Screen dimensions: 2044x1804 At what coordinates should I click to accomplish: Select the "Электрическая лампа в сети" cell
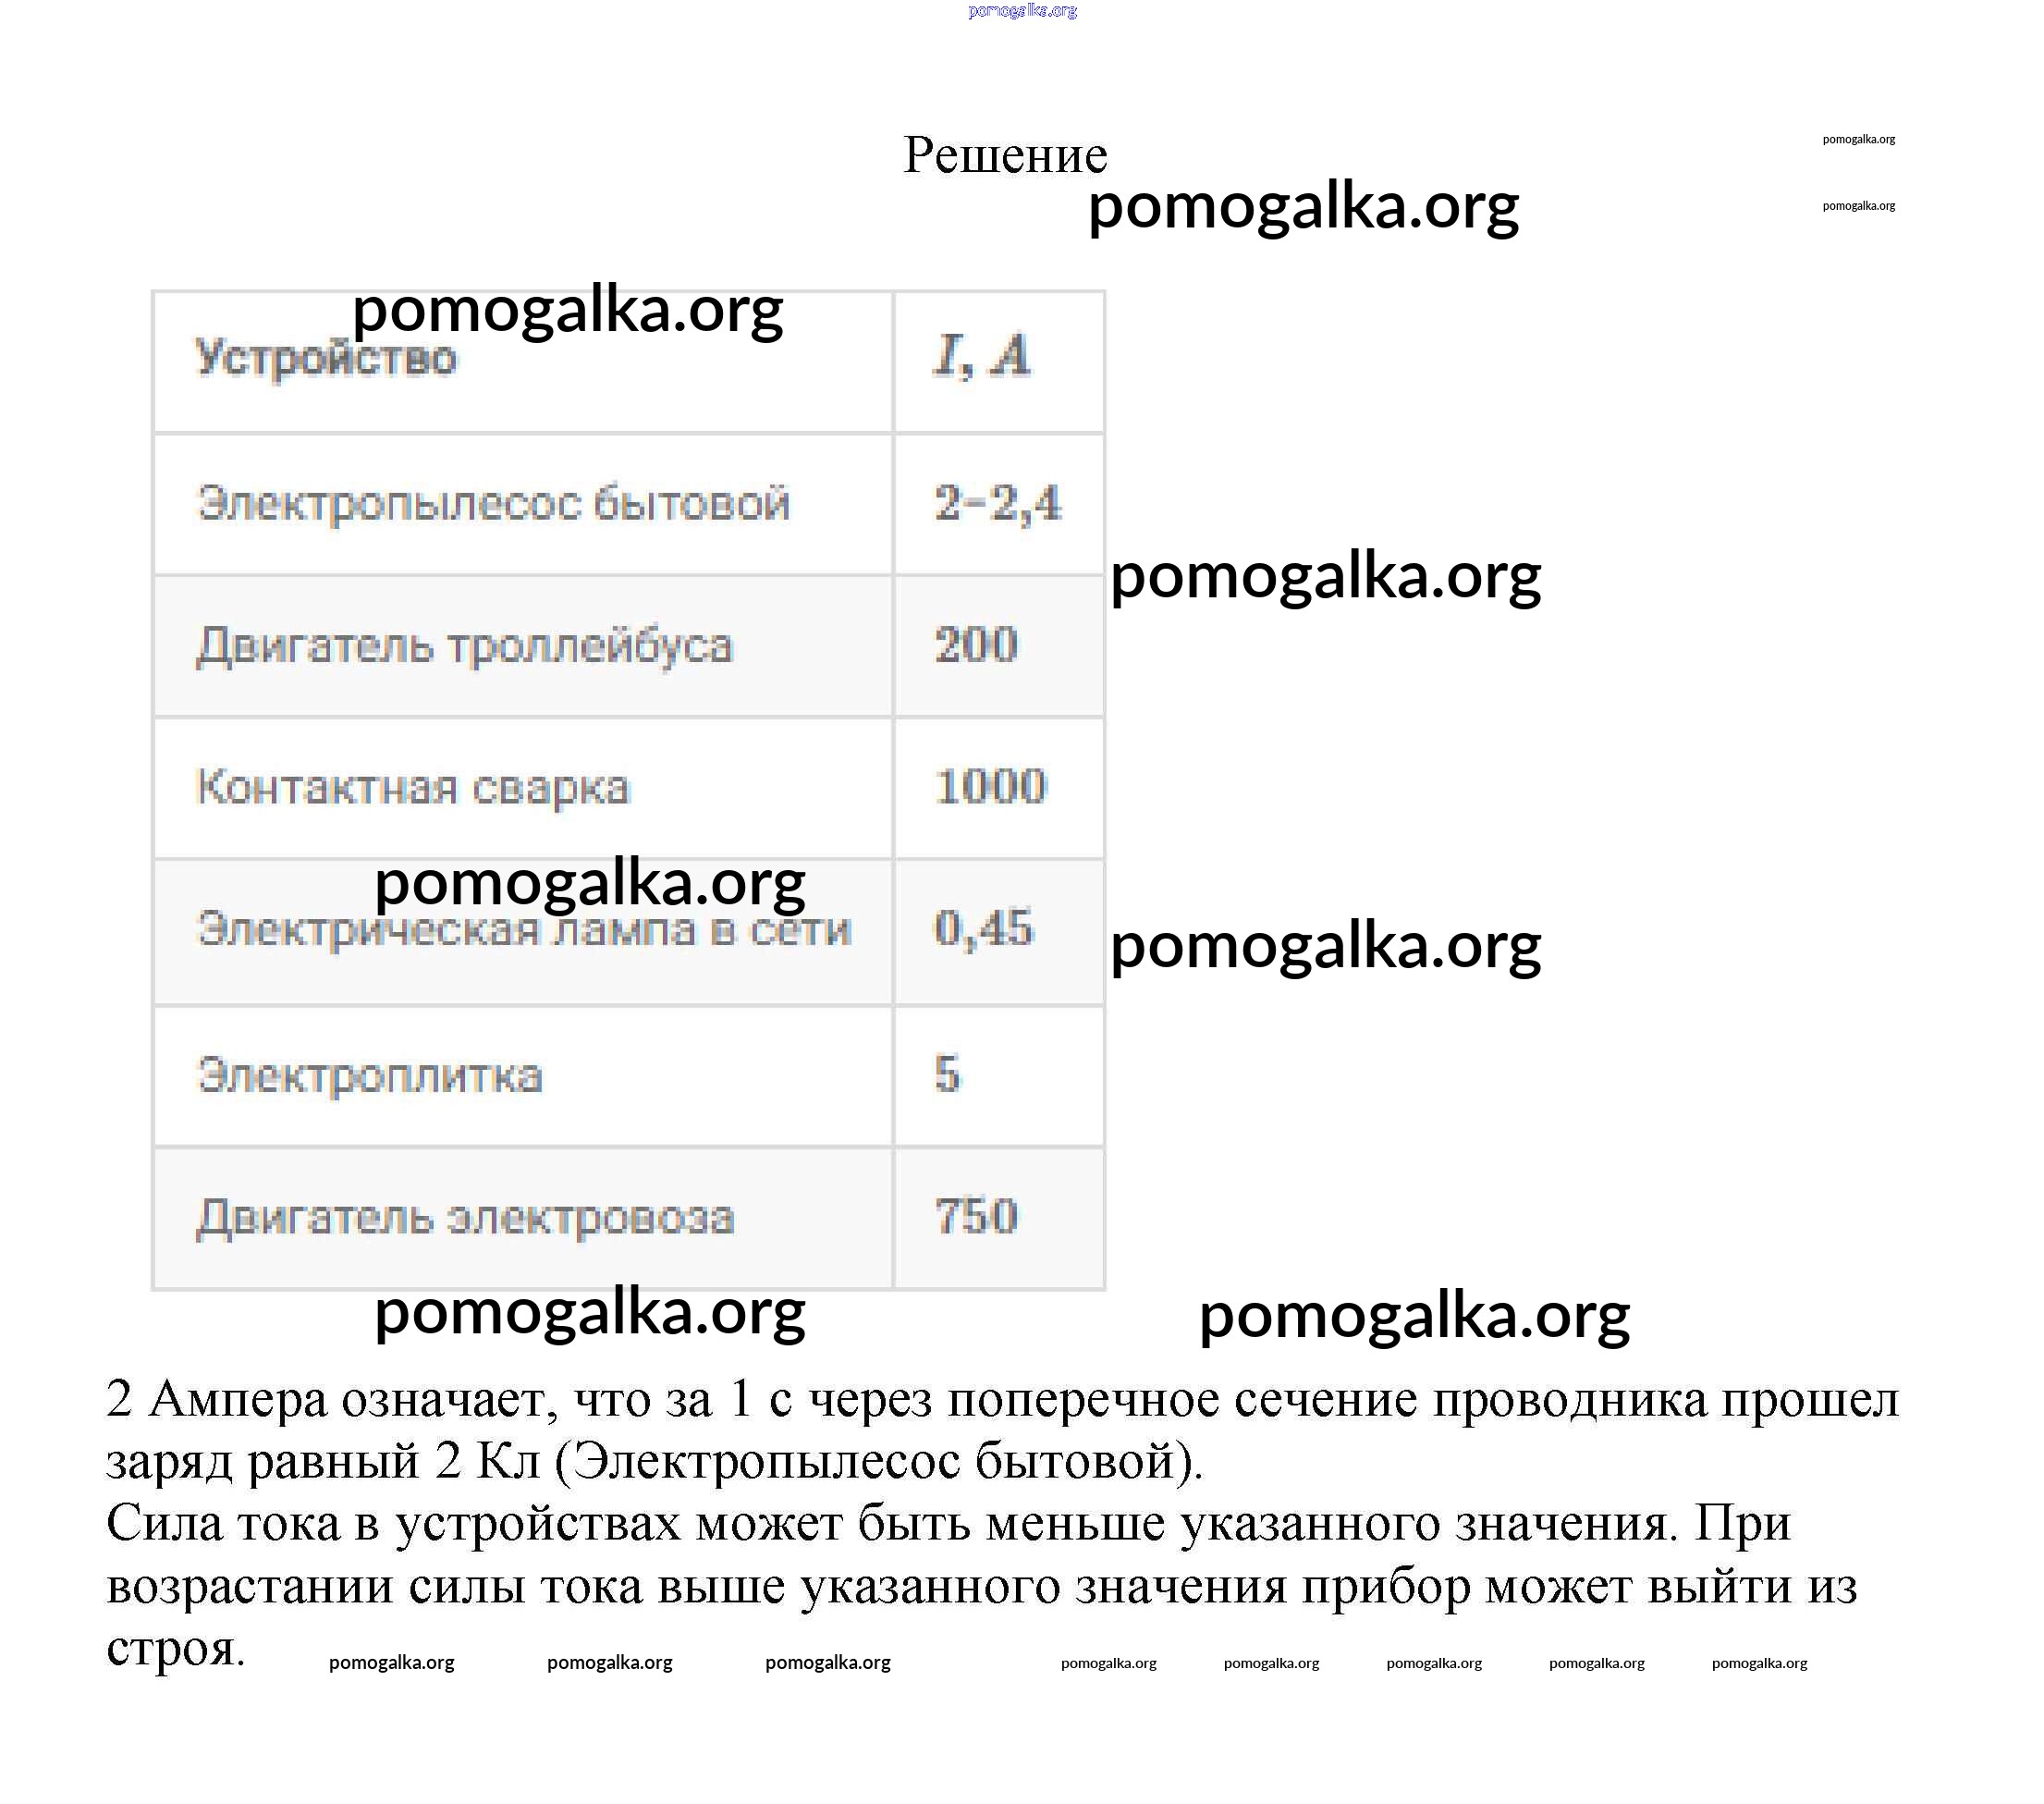(x=523, y=931)
